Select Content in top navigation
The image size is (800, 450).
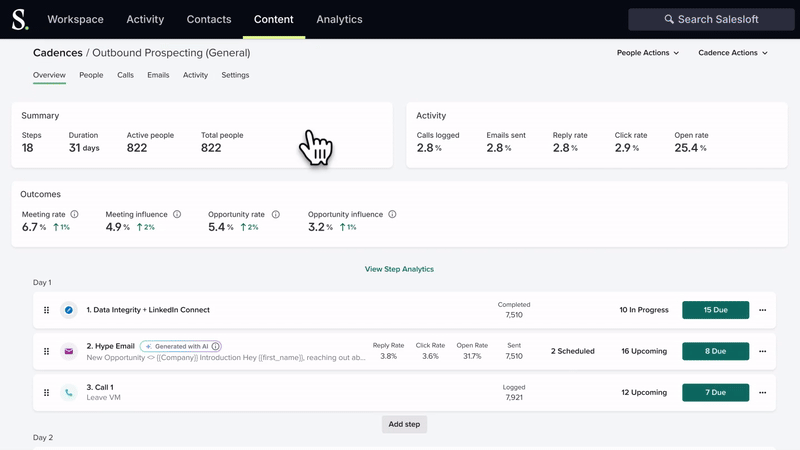[273, 19]
